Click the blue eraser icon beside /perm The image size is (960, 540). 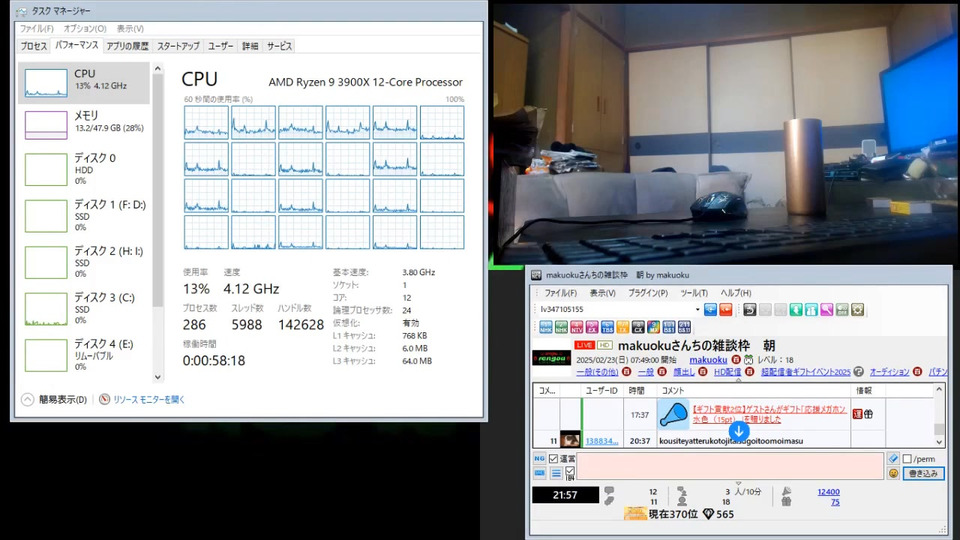click(x=893, y=459)
